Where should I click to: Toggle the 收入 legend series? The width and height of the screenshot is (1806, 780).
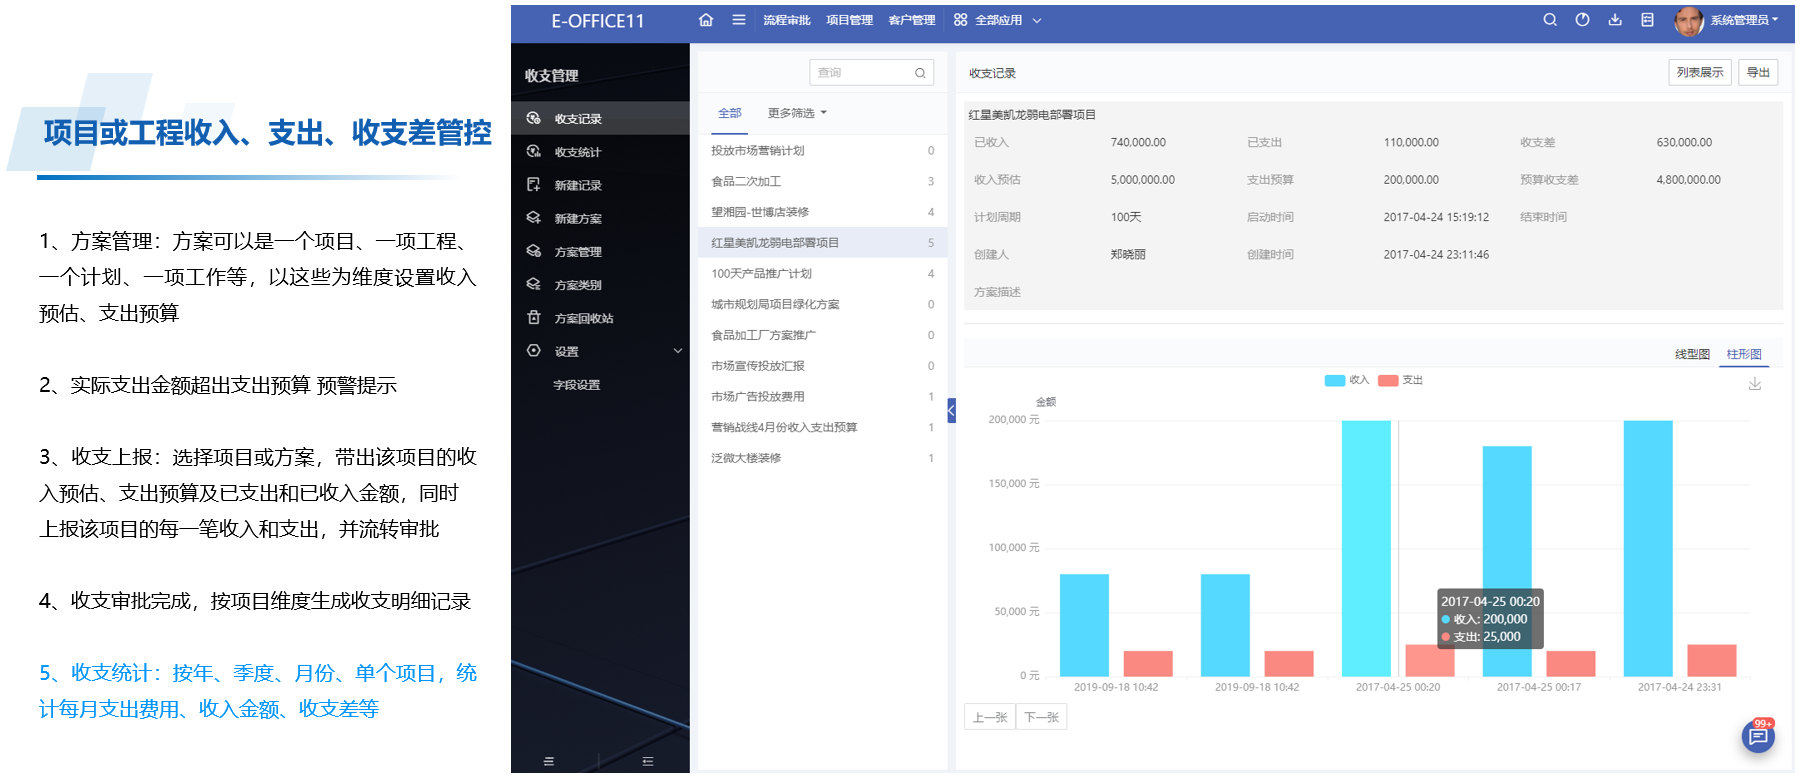[1346, 380]
